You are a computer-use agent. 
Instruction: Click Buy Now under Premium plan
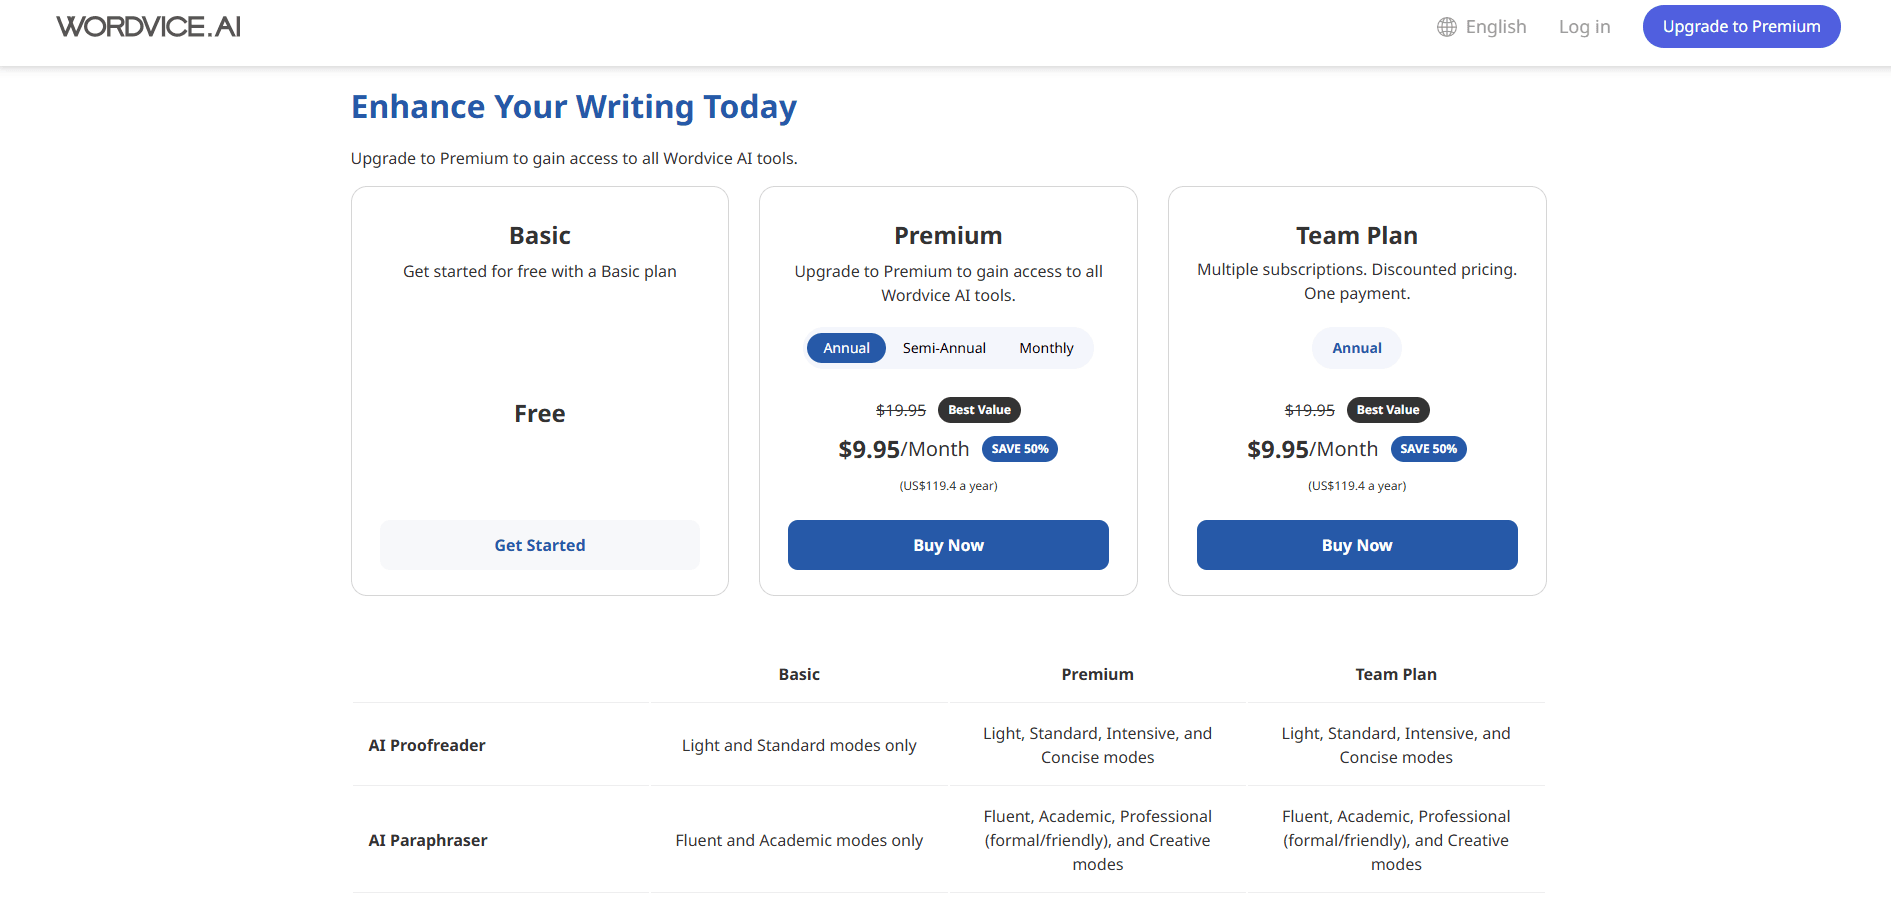pos(948,545)
